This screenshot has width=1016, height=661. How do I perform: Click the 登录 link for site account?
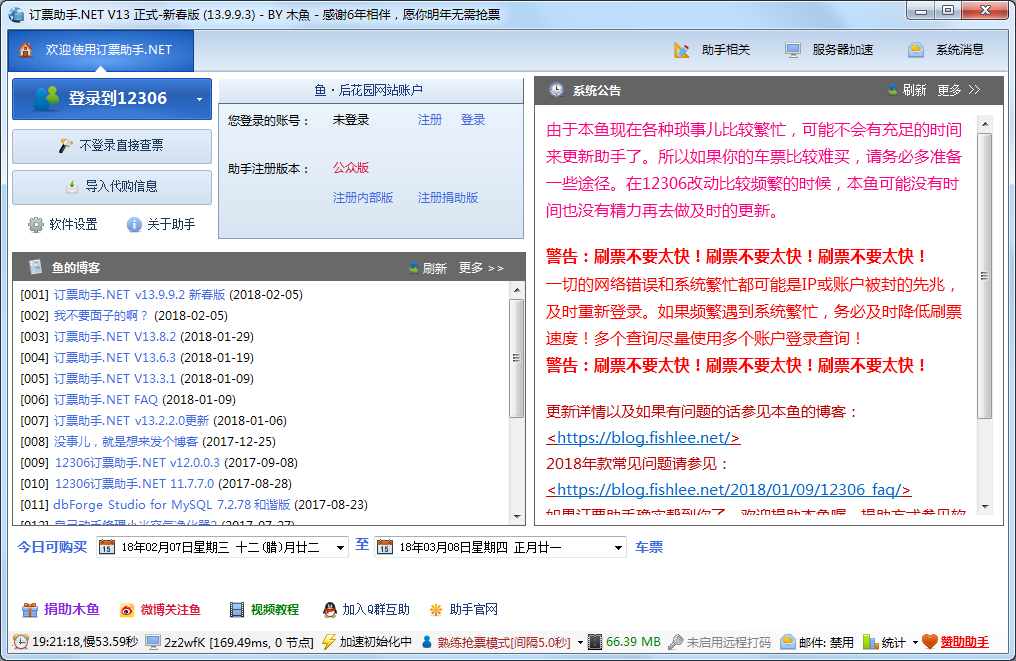click(x=473, y=120)
